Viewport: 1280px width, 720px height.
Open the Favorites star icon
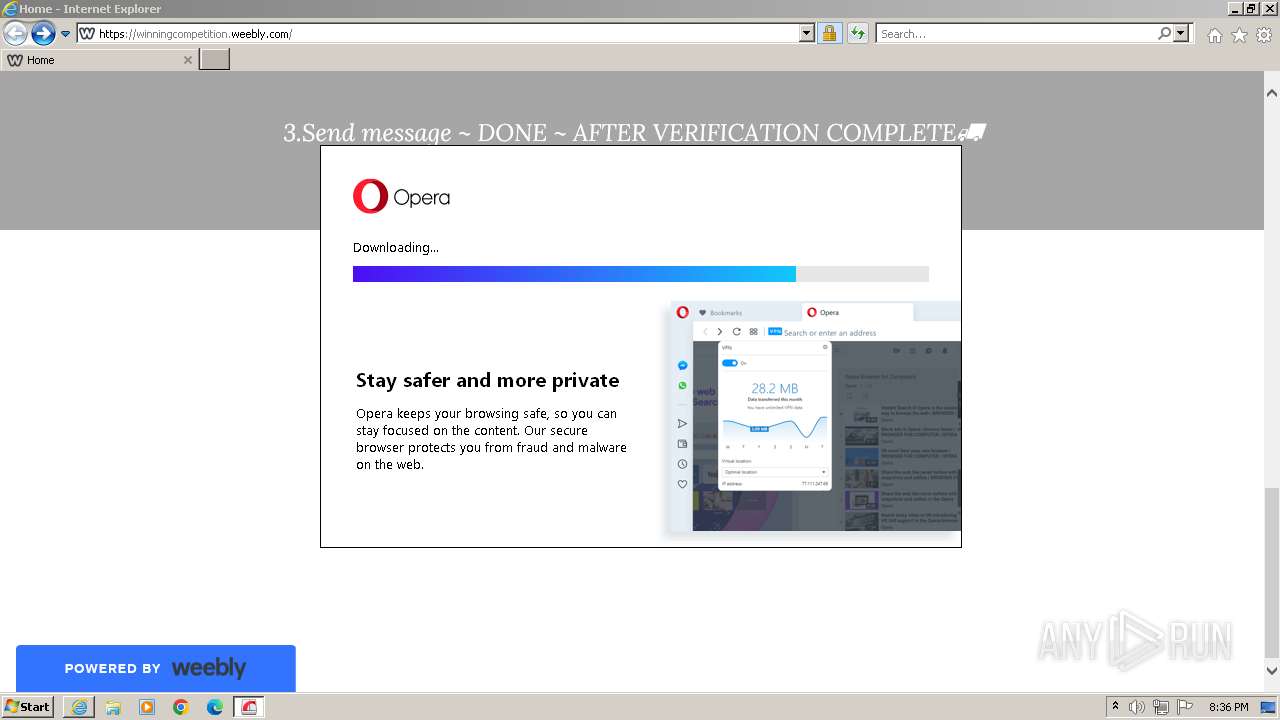[1239, 35]
